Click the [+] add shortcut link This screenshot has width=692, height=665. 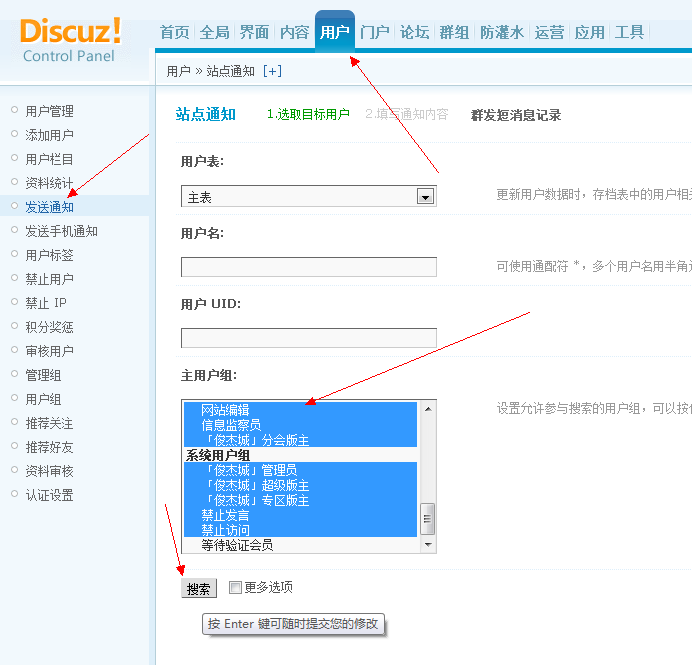pyautogui.click(x=272, y=71)
